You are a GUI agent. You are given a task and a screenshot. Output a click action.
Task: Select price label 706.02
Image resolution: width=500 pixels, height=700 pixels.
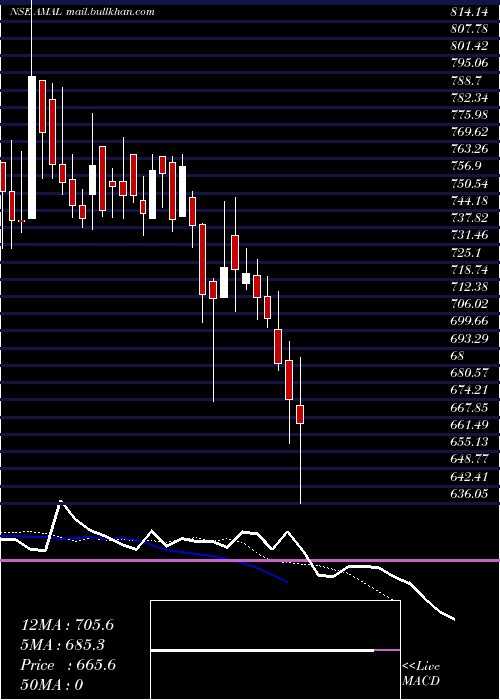(469, 304)
